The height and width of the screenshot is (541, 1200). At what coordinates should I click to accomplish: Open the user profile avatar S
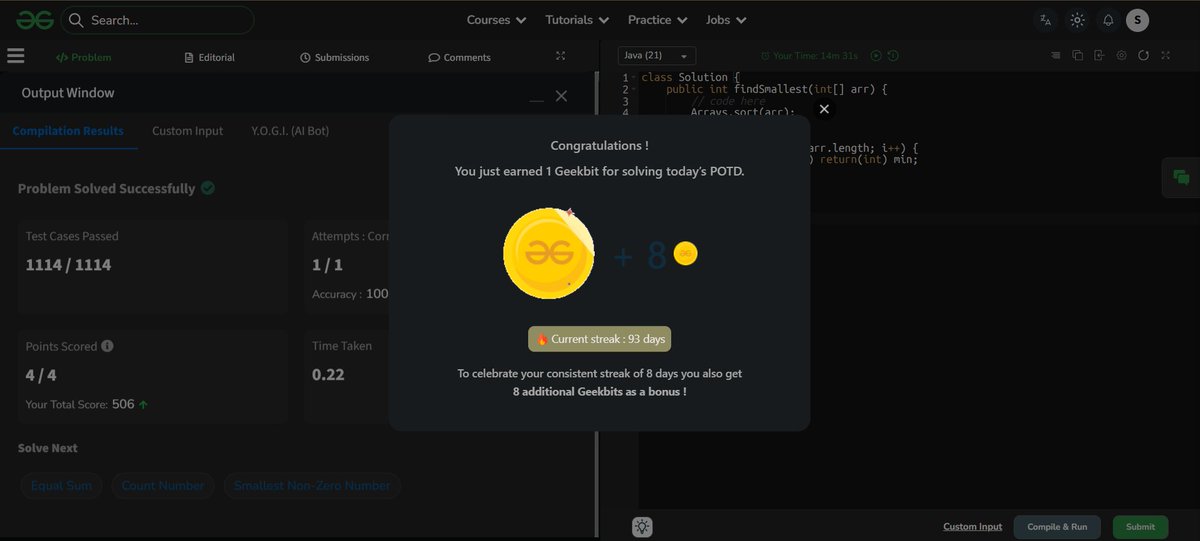coord(1137,20)
